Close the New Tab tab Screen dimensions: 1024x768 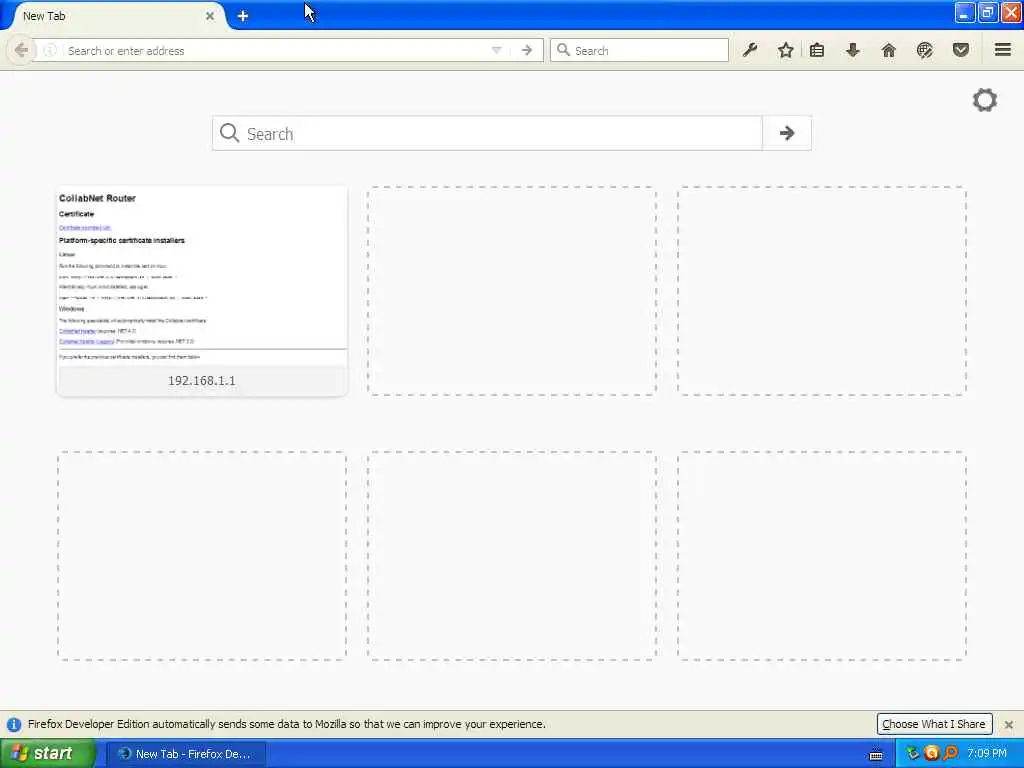(210, 16)
